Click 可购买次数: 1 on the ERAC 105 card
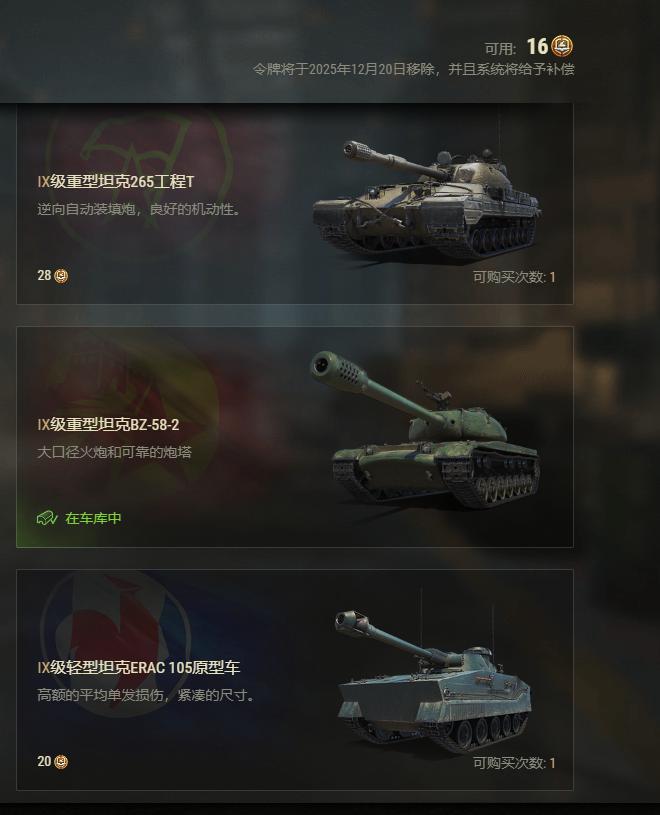 (x=514, y=763)
